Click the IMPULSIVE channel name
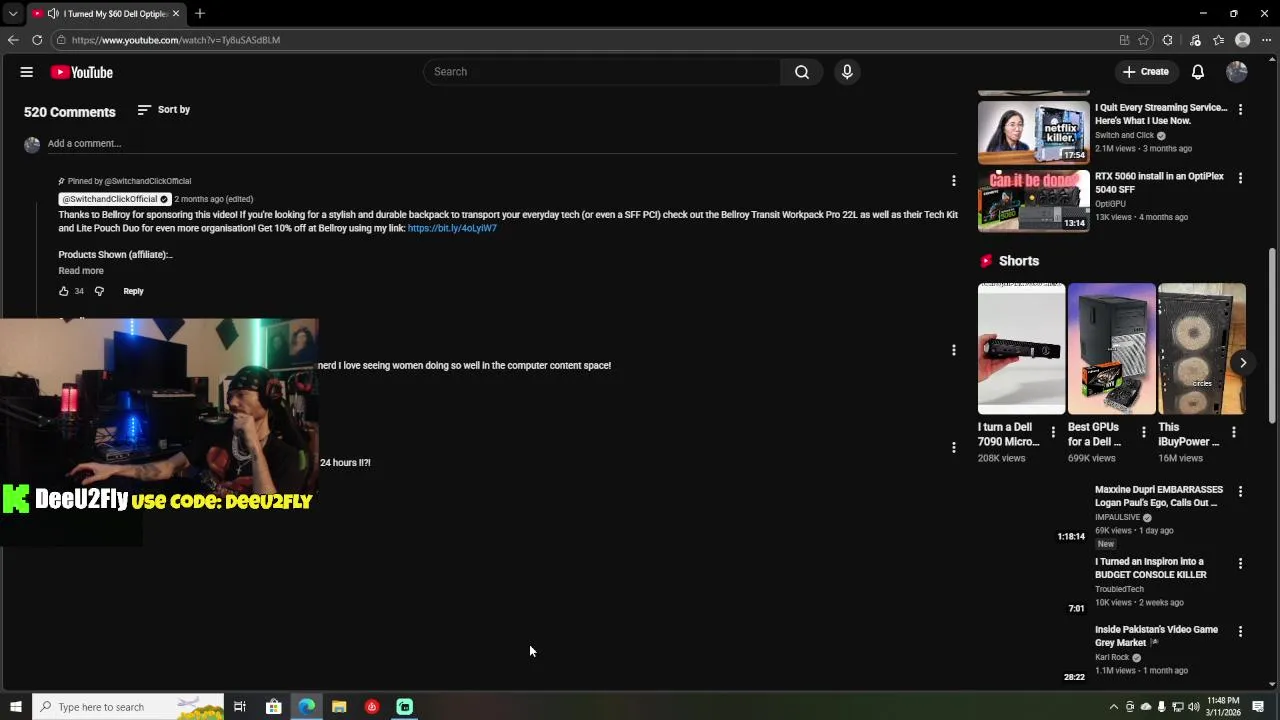This screenshot has height=720, width=1280. tap(1118, 518)
